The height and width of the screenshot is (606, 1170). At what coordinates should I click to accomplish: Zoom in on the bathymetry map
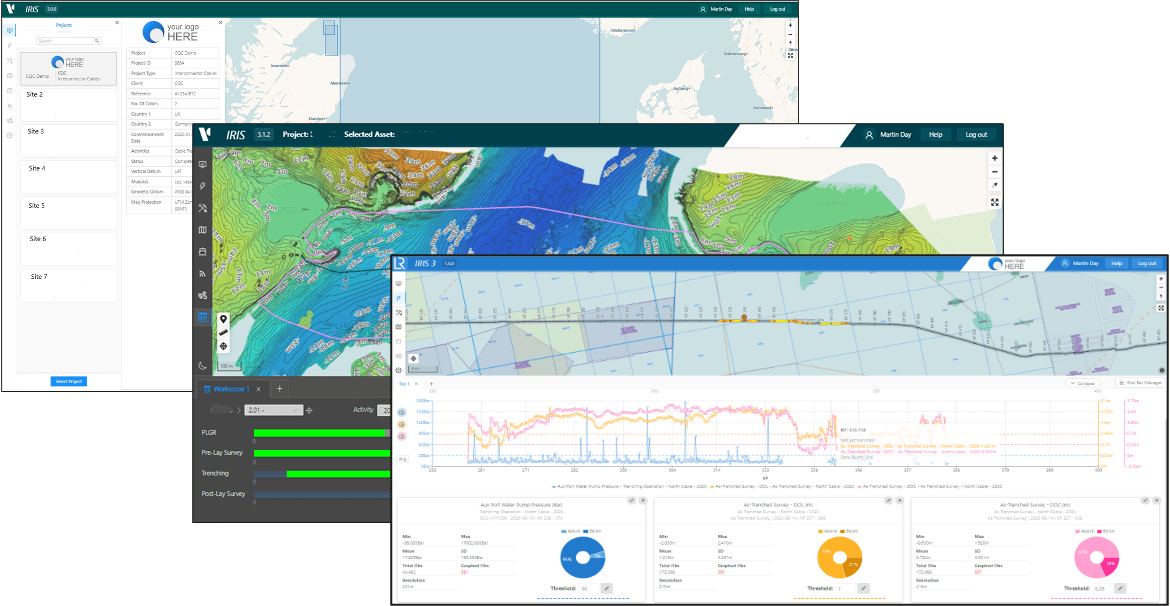coord(995,158)
